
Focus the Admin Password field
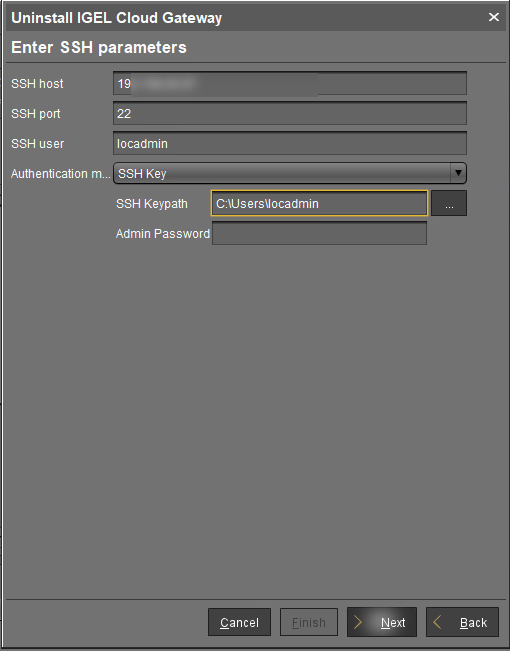click(x=319, y=233)
